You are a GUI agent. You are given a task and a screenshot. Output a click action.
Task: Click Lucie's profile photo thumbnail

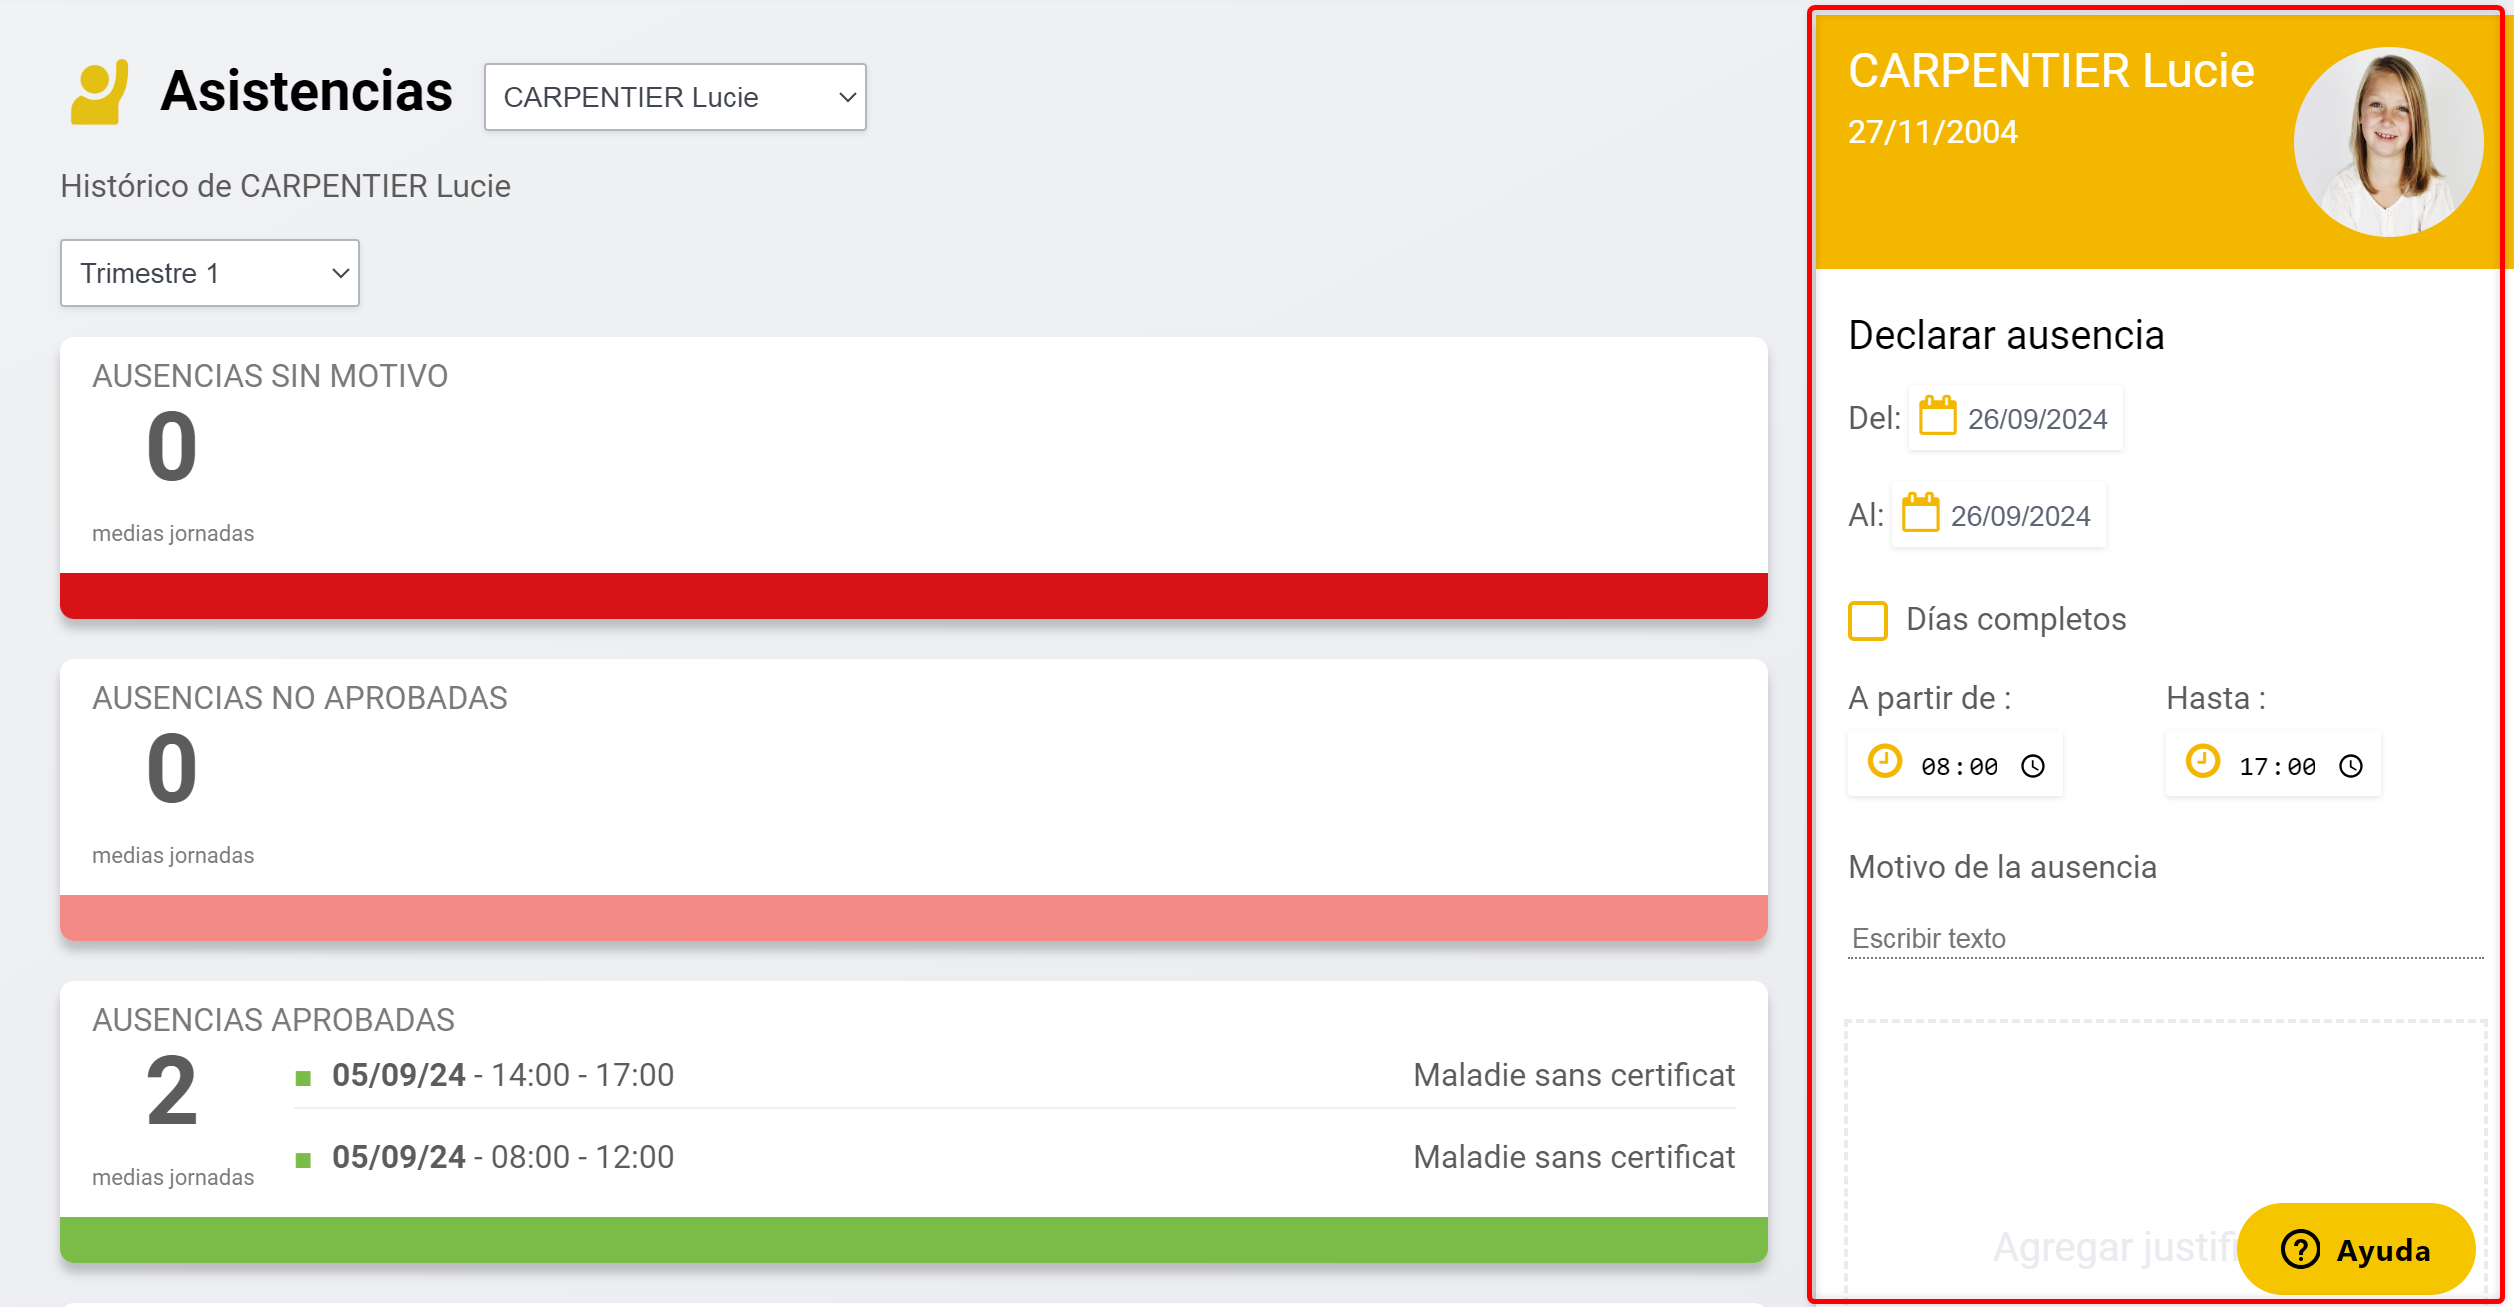coord(2388,142)
